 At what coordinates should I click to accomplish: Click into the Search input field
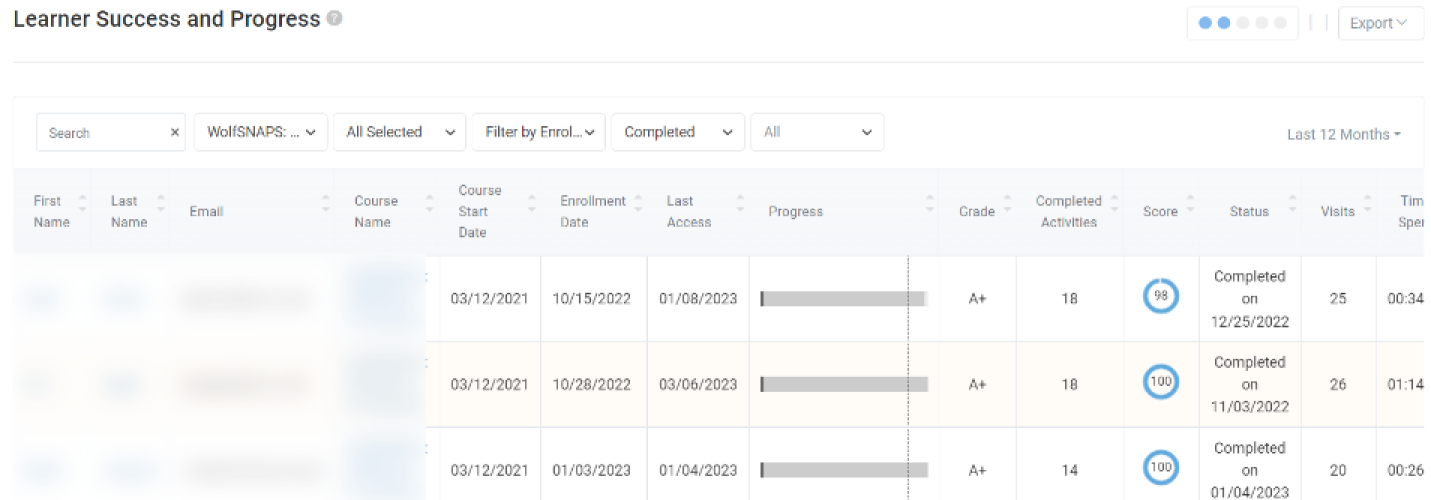pyautogui.click(x=100, y=132)
